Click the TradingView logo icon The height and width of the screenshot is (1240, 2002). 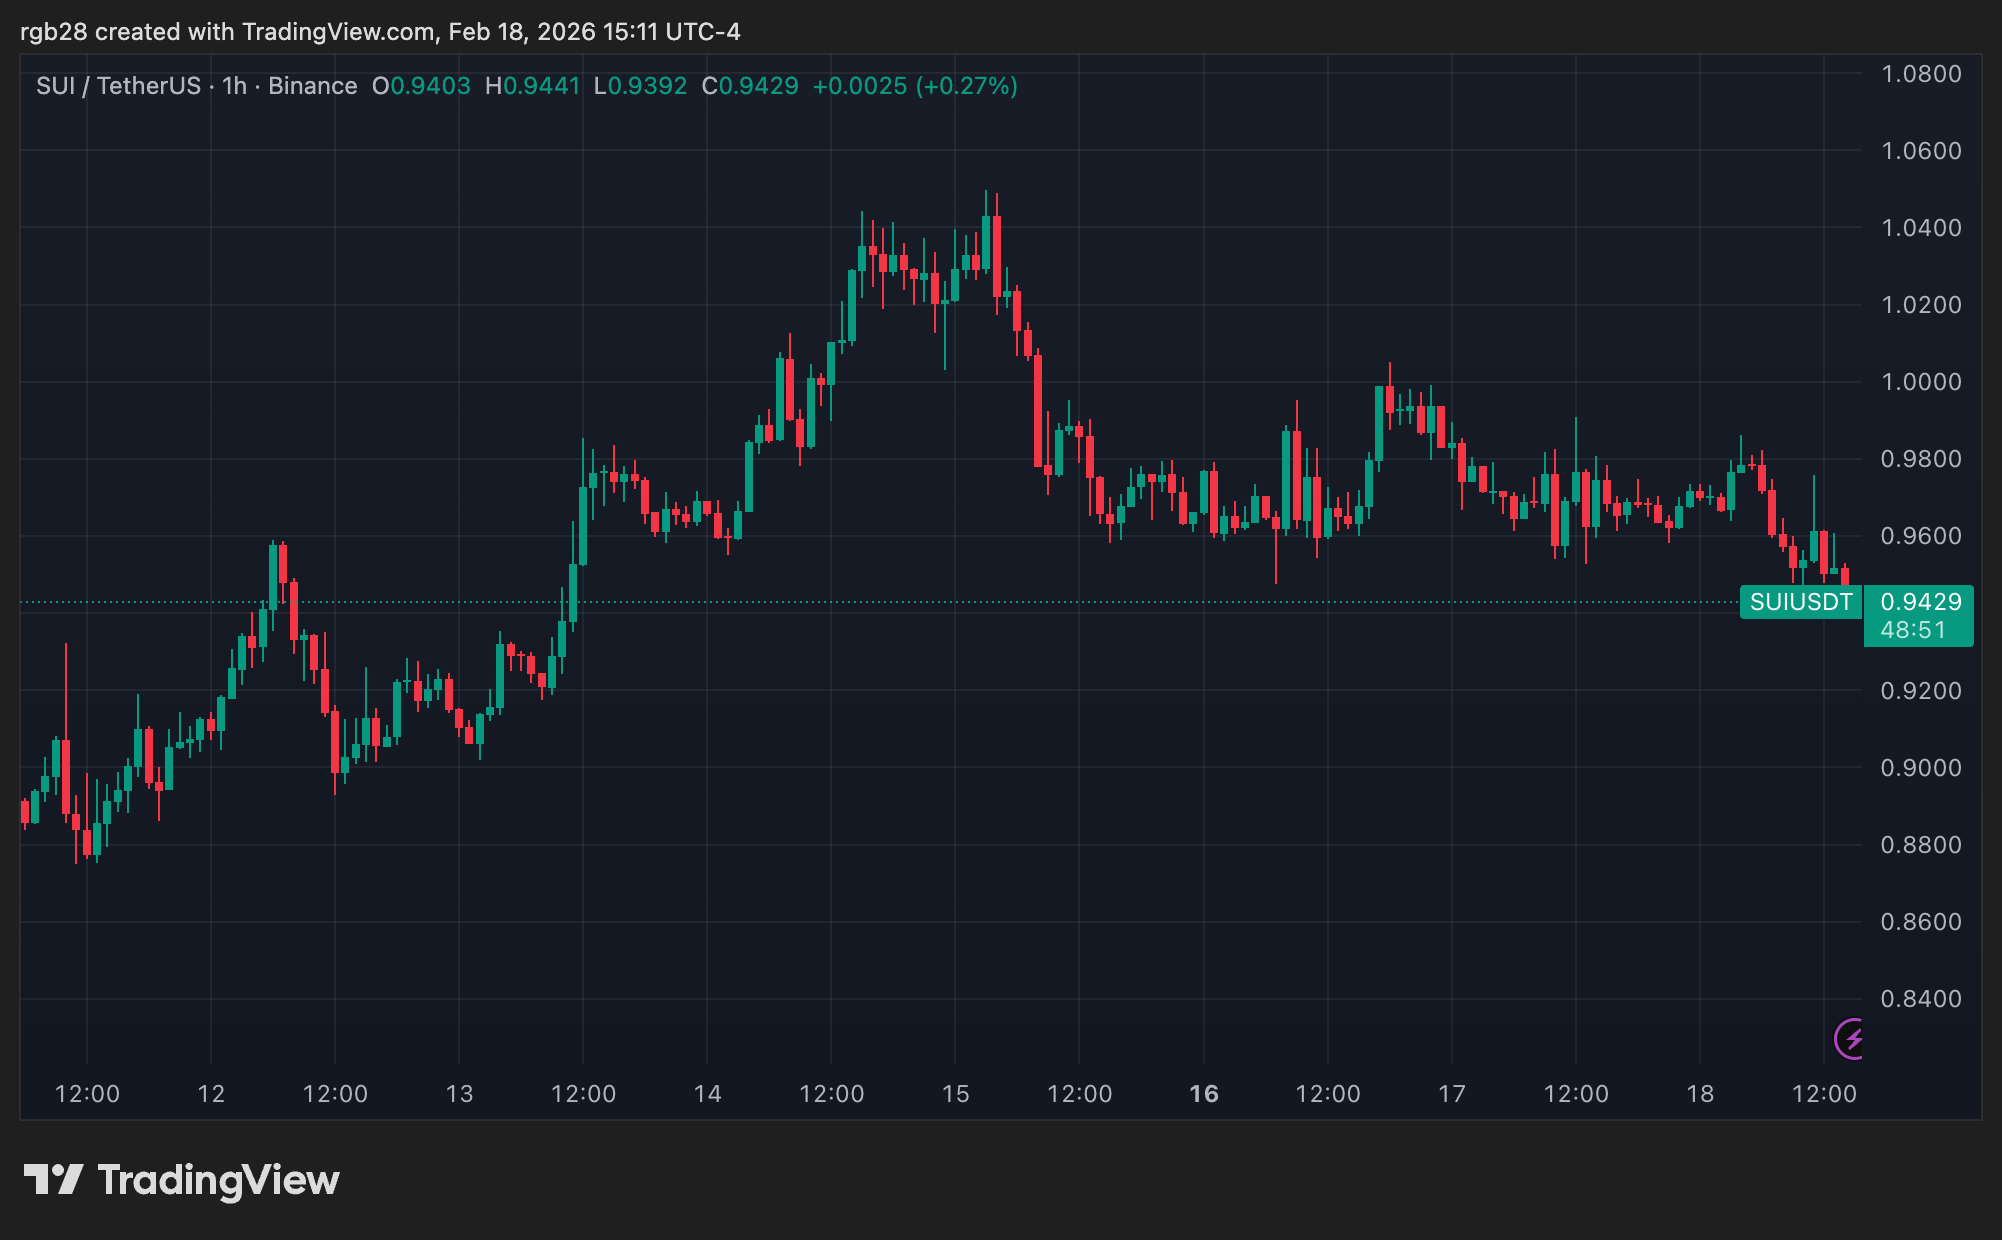coord(53,1180)
